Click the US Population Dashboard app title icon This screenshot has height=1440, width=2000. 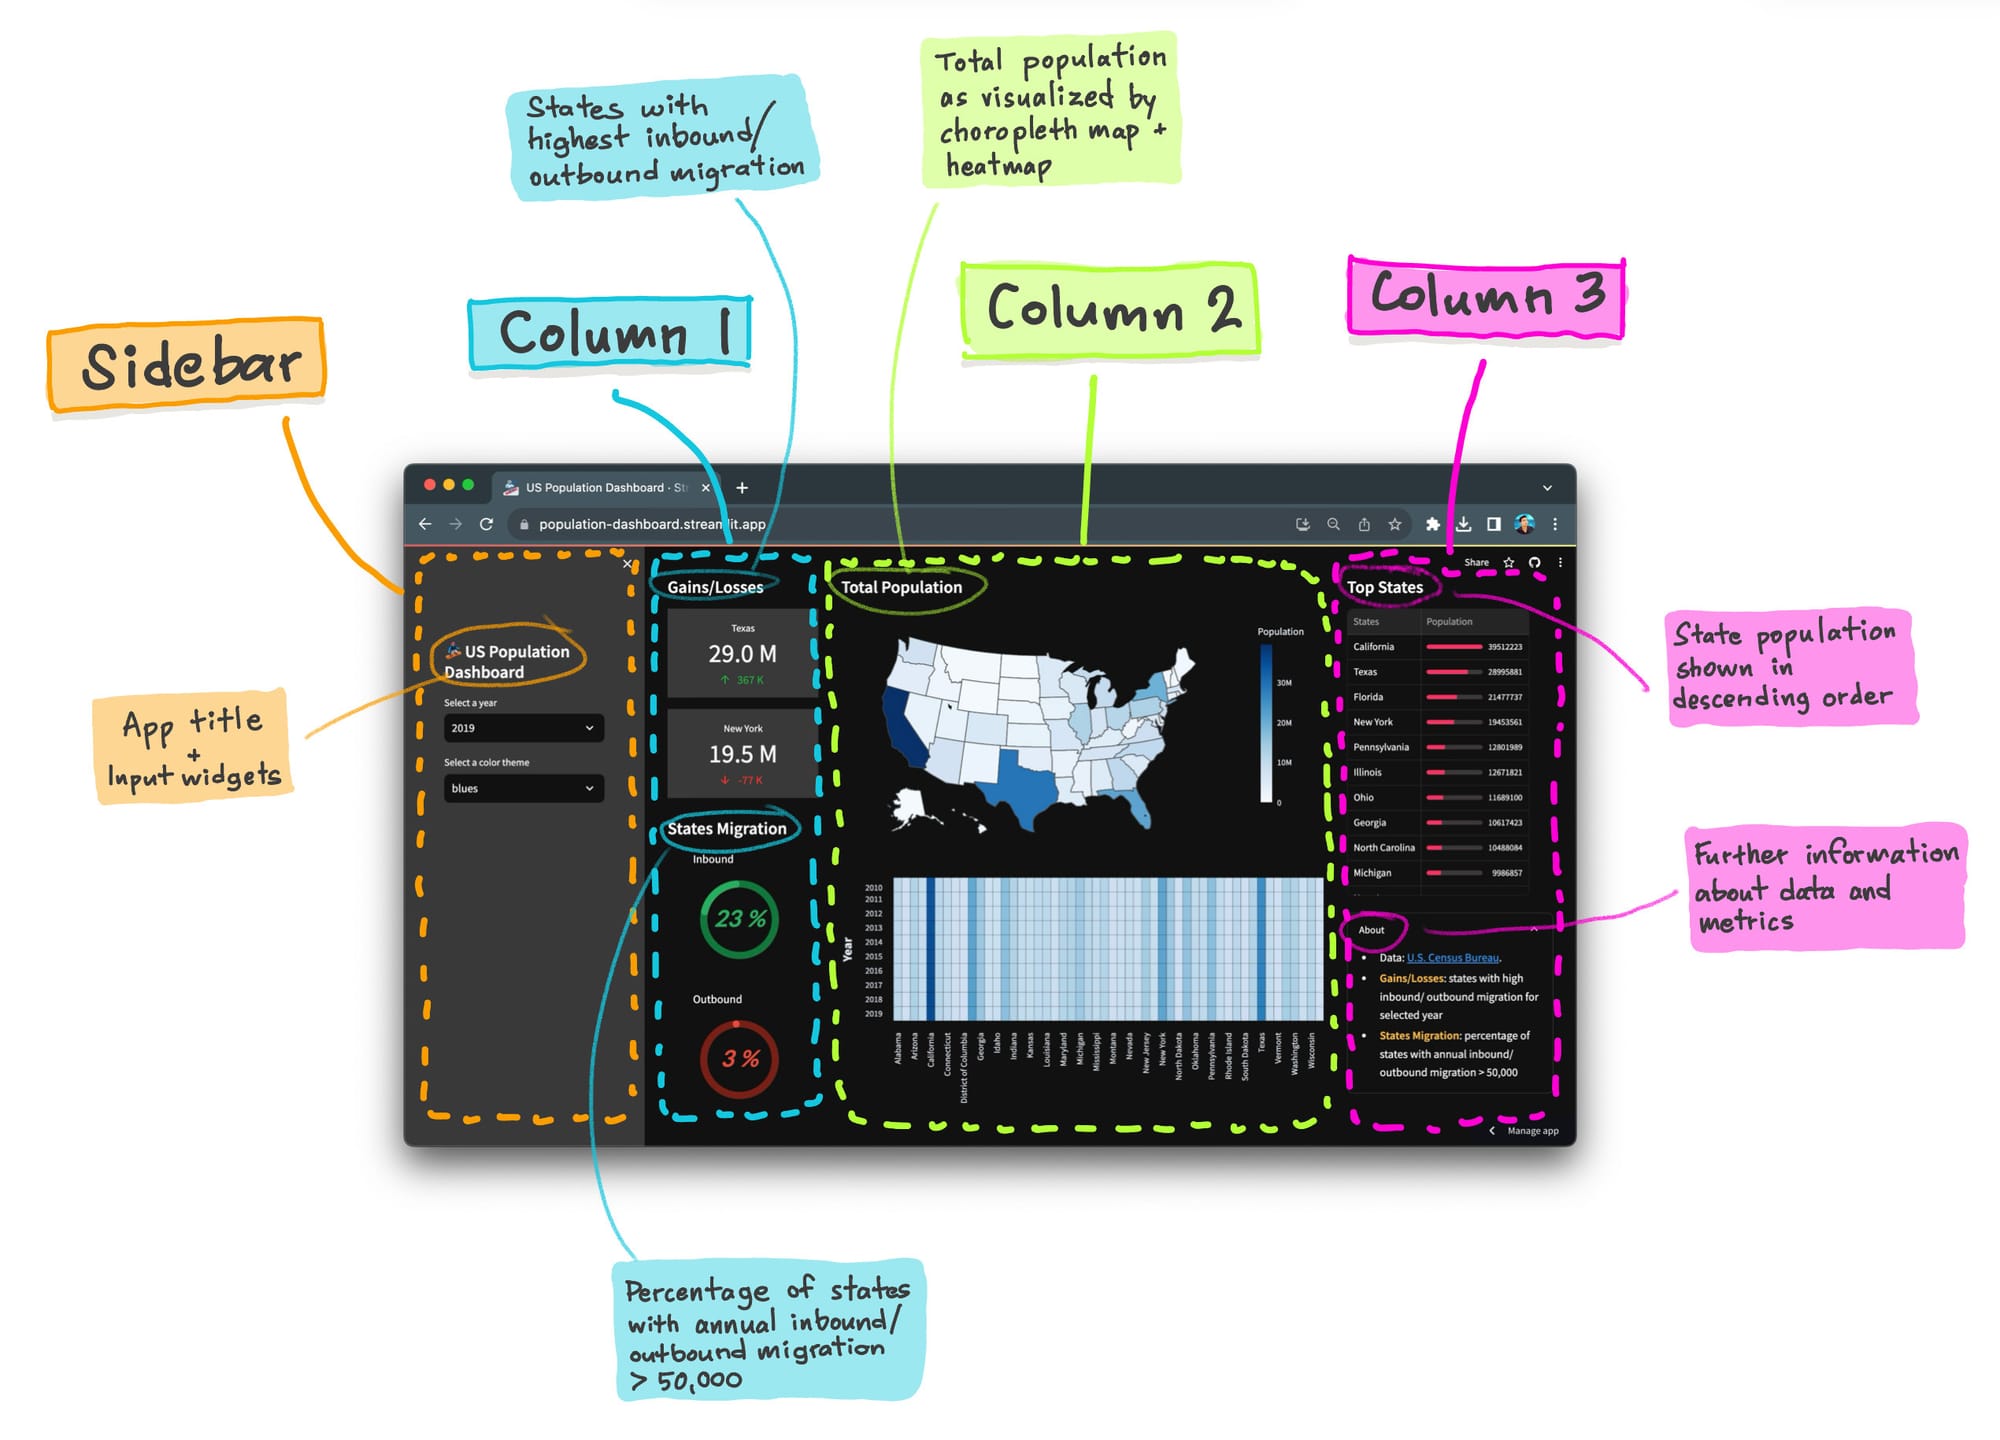click(x=455, y=643)
